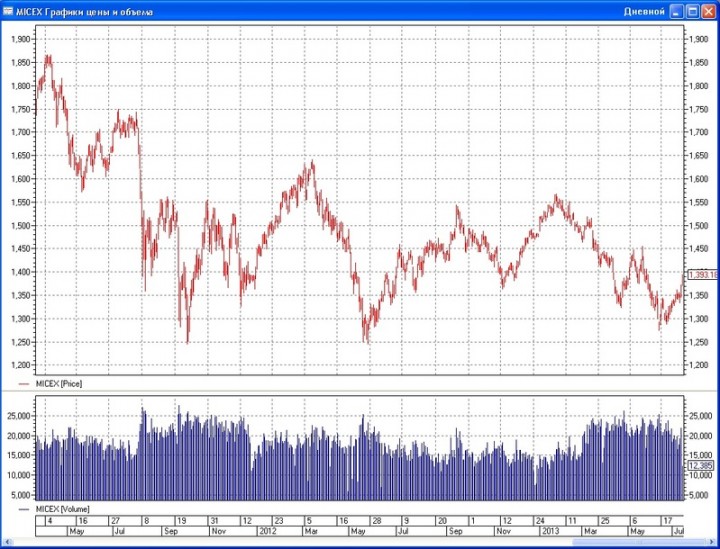The width and height of the screenshot is (720, 549).
Task: Click the Дневной period label in title bar
Action: coord(644,11)
